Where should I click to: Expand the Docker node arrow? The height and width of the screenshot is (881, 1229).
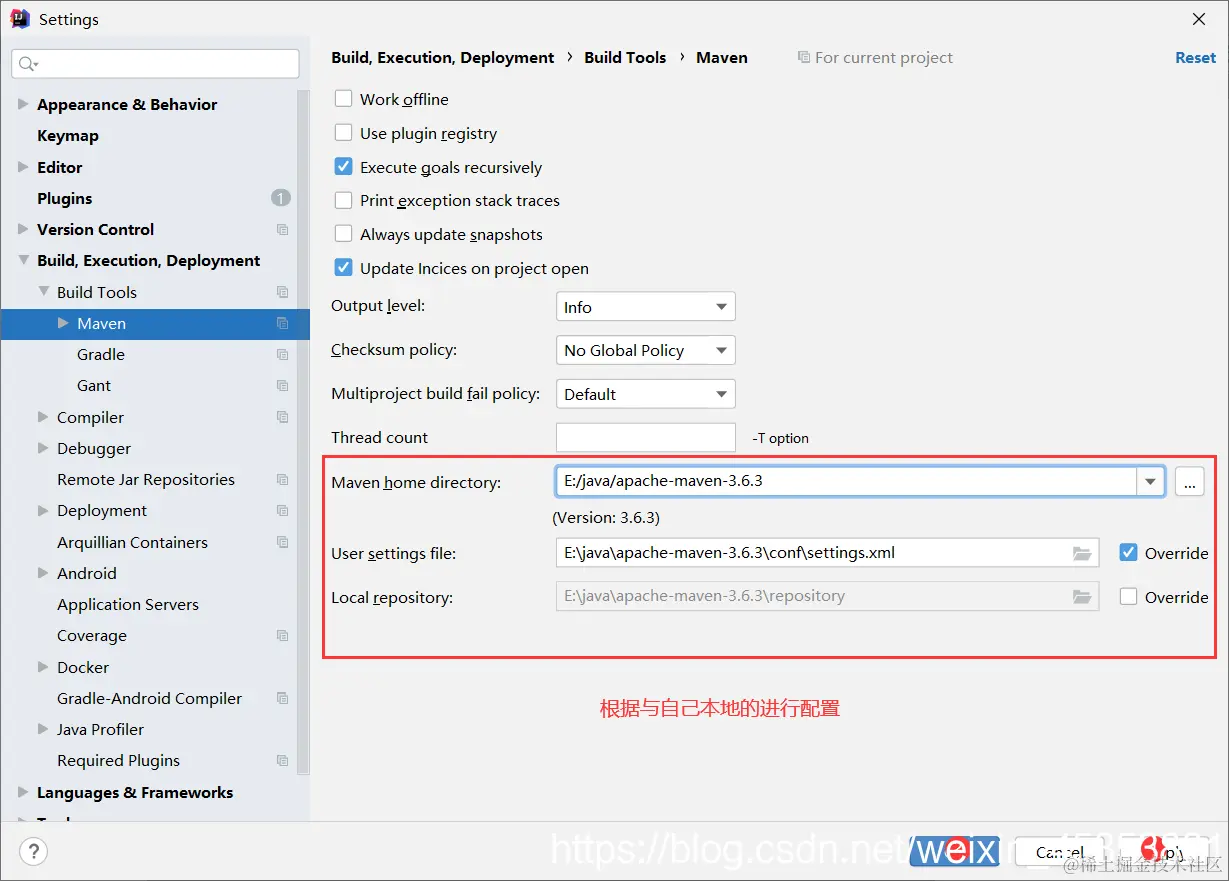43,667
